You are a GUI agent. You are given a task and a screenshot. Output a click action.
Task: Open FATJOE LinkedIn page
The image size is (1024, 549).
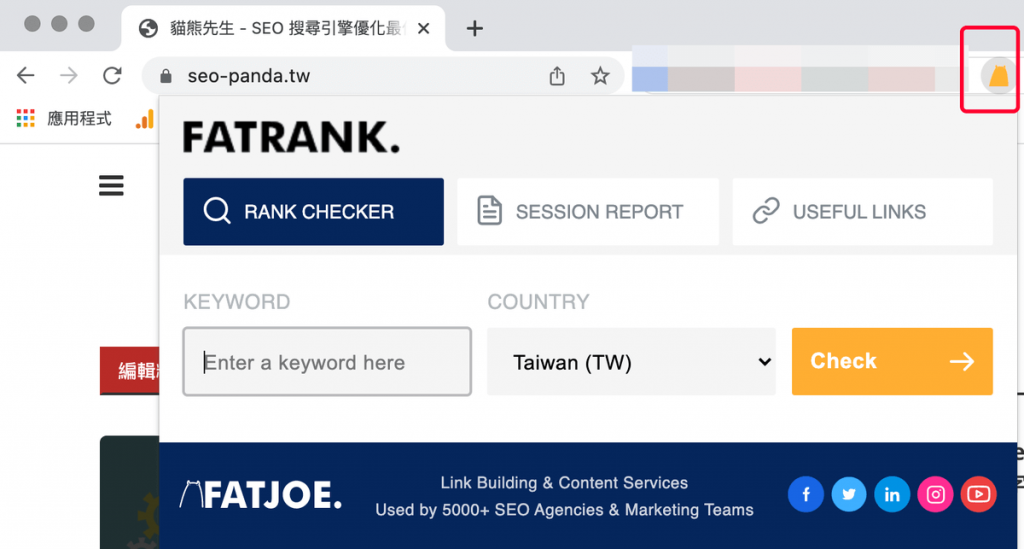tap(891, 494)
